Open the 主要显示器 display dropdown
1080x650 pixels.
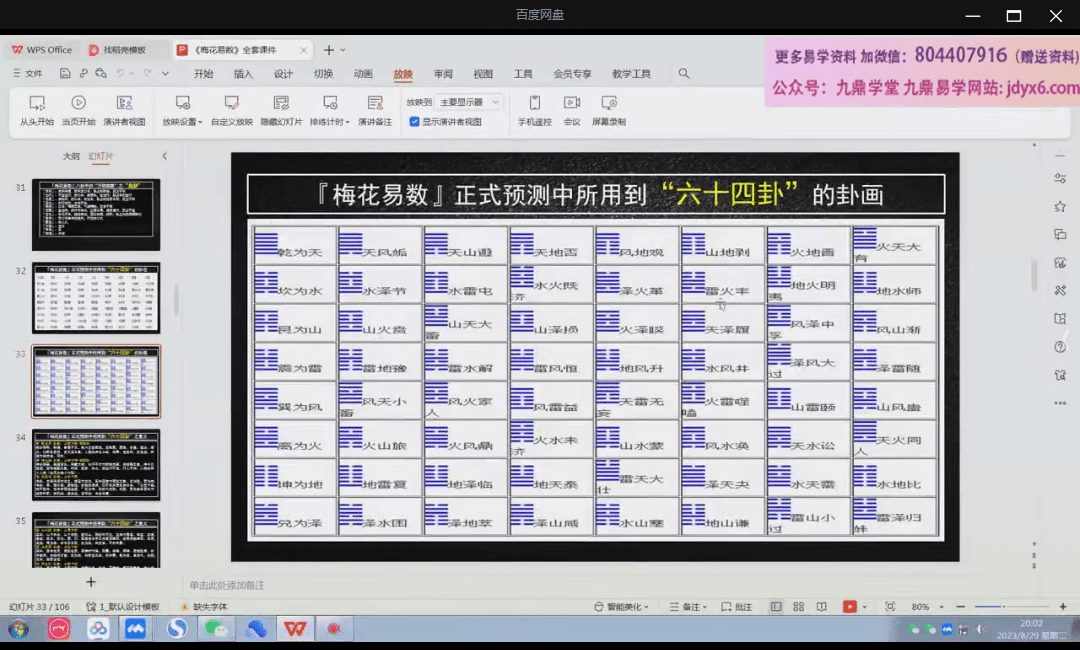pyautogui.click(x=469, y=102)
